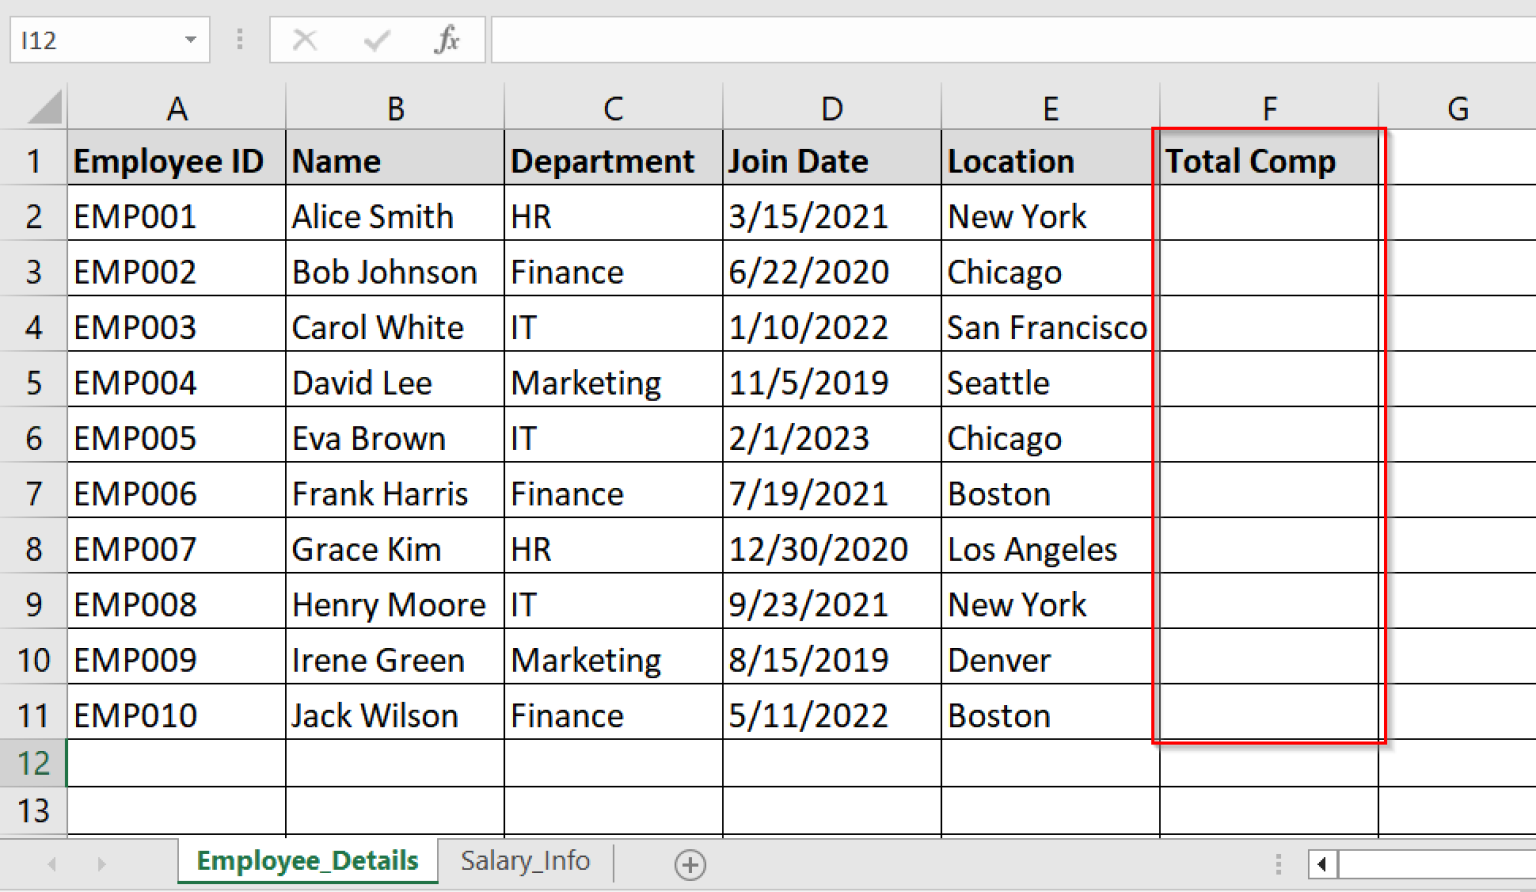Click the three-dot separator next to the Name Box
1536x892 pixels.
coord(239,40)
